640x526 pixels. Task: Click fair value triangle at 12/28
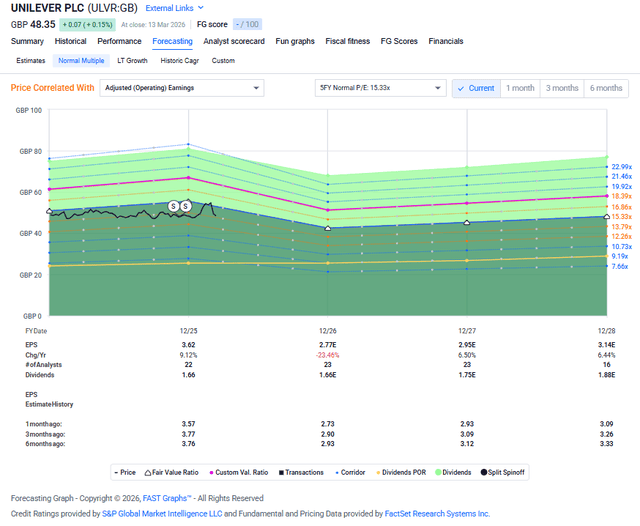[x=607, y=217]
